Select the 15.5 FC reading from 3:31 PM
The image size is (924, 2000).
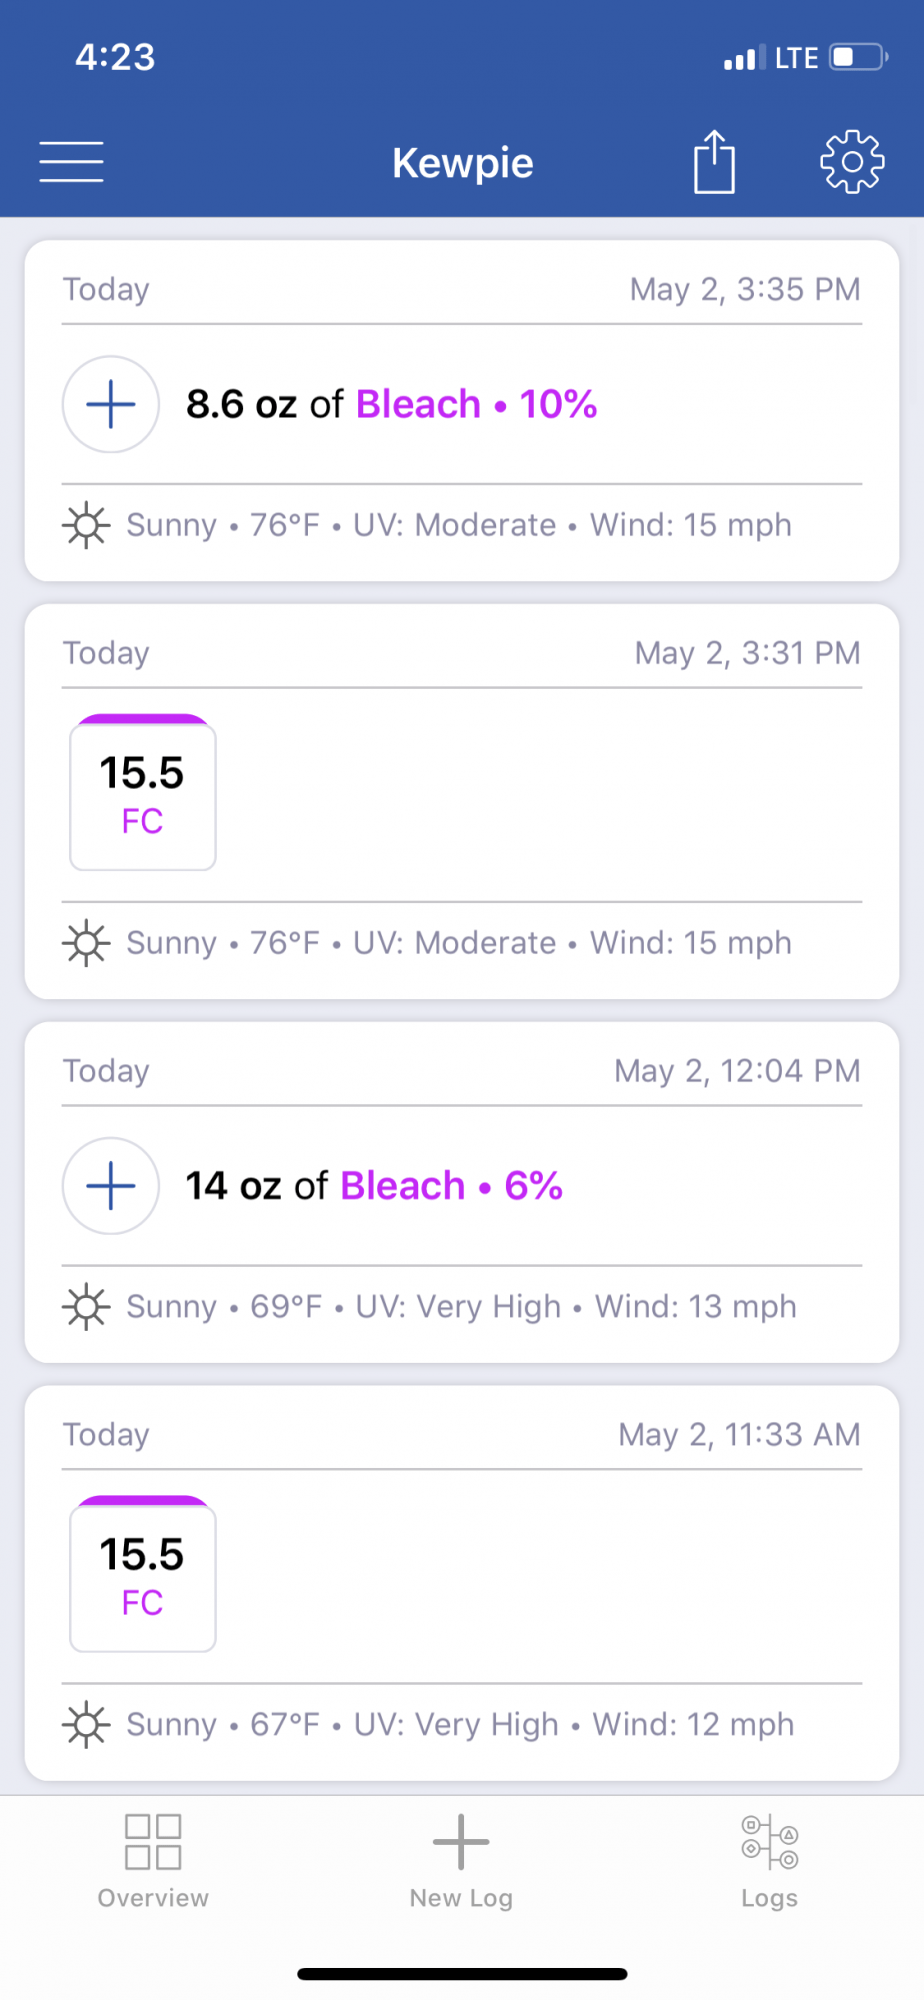click(x=143, y=793)
